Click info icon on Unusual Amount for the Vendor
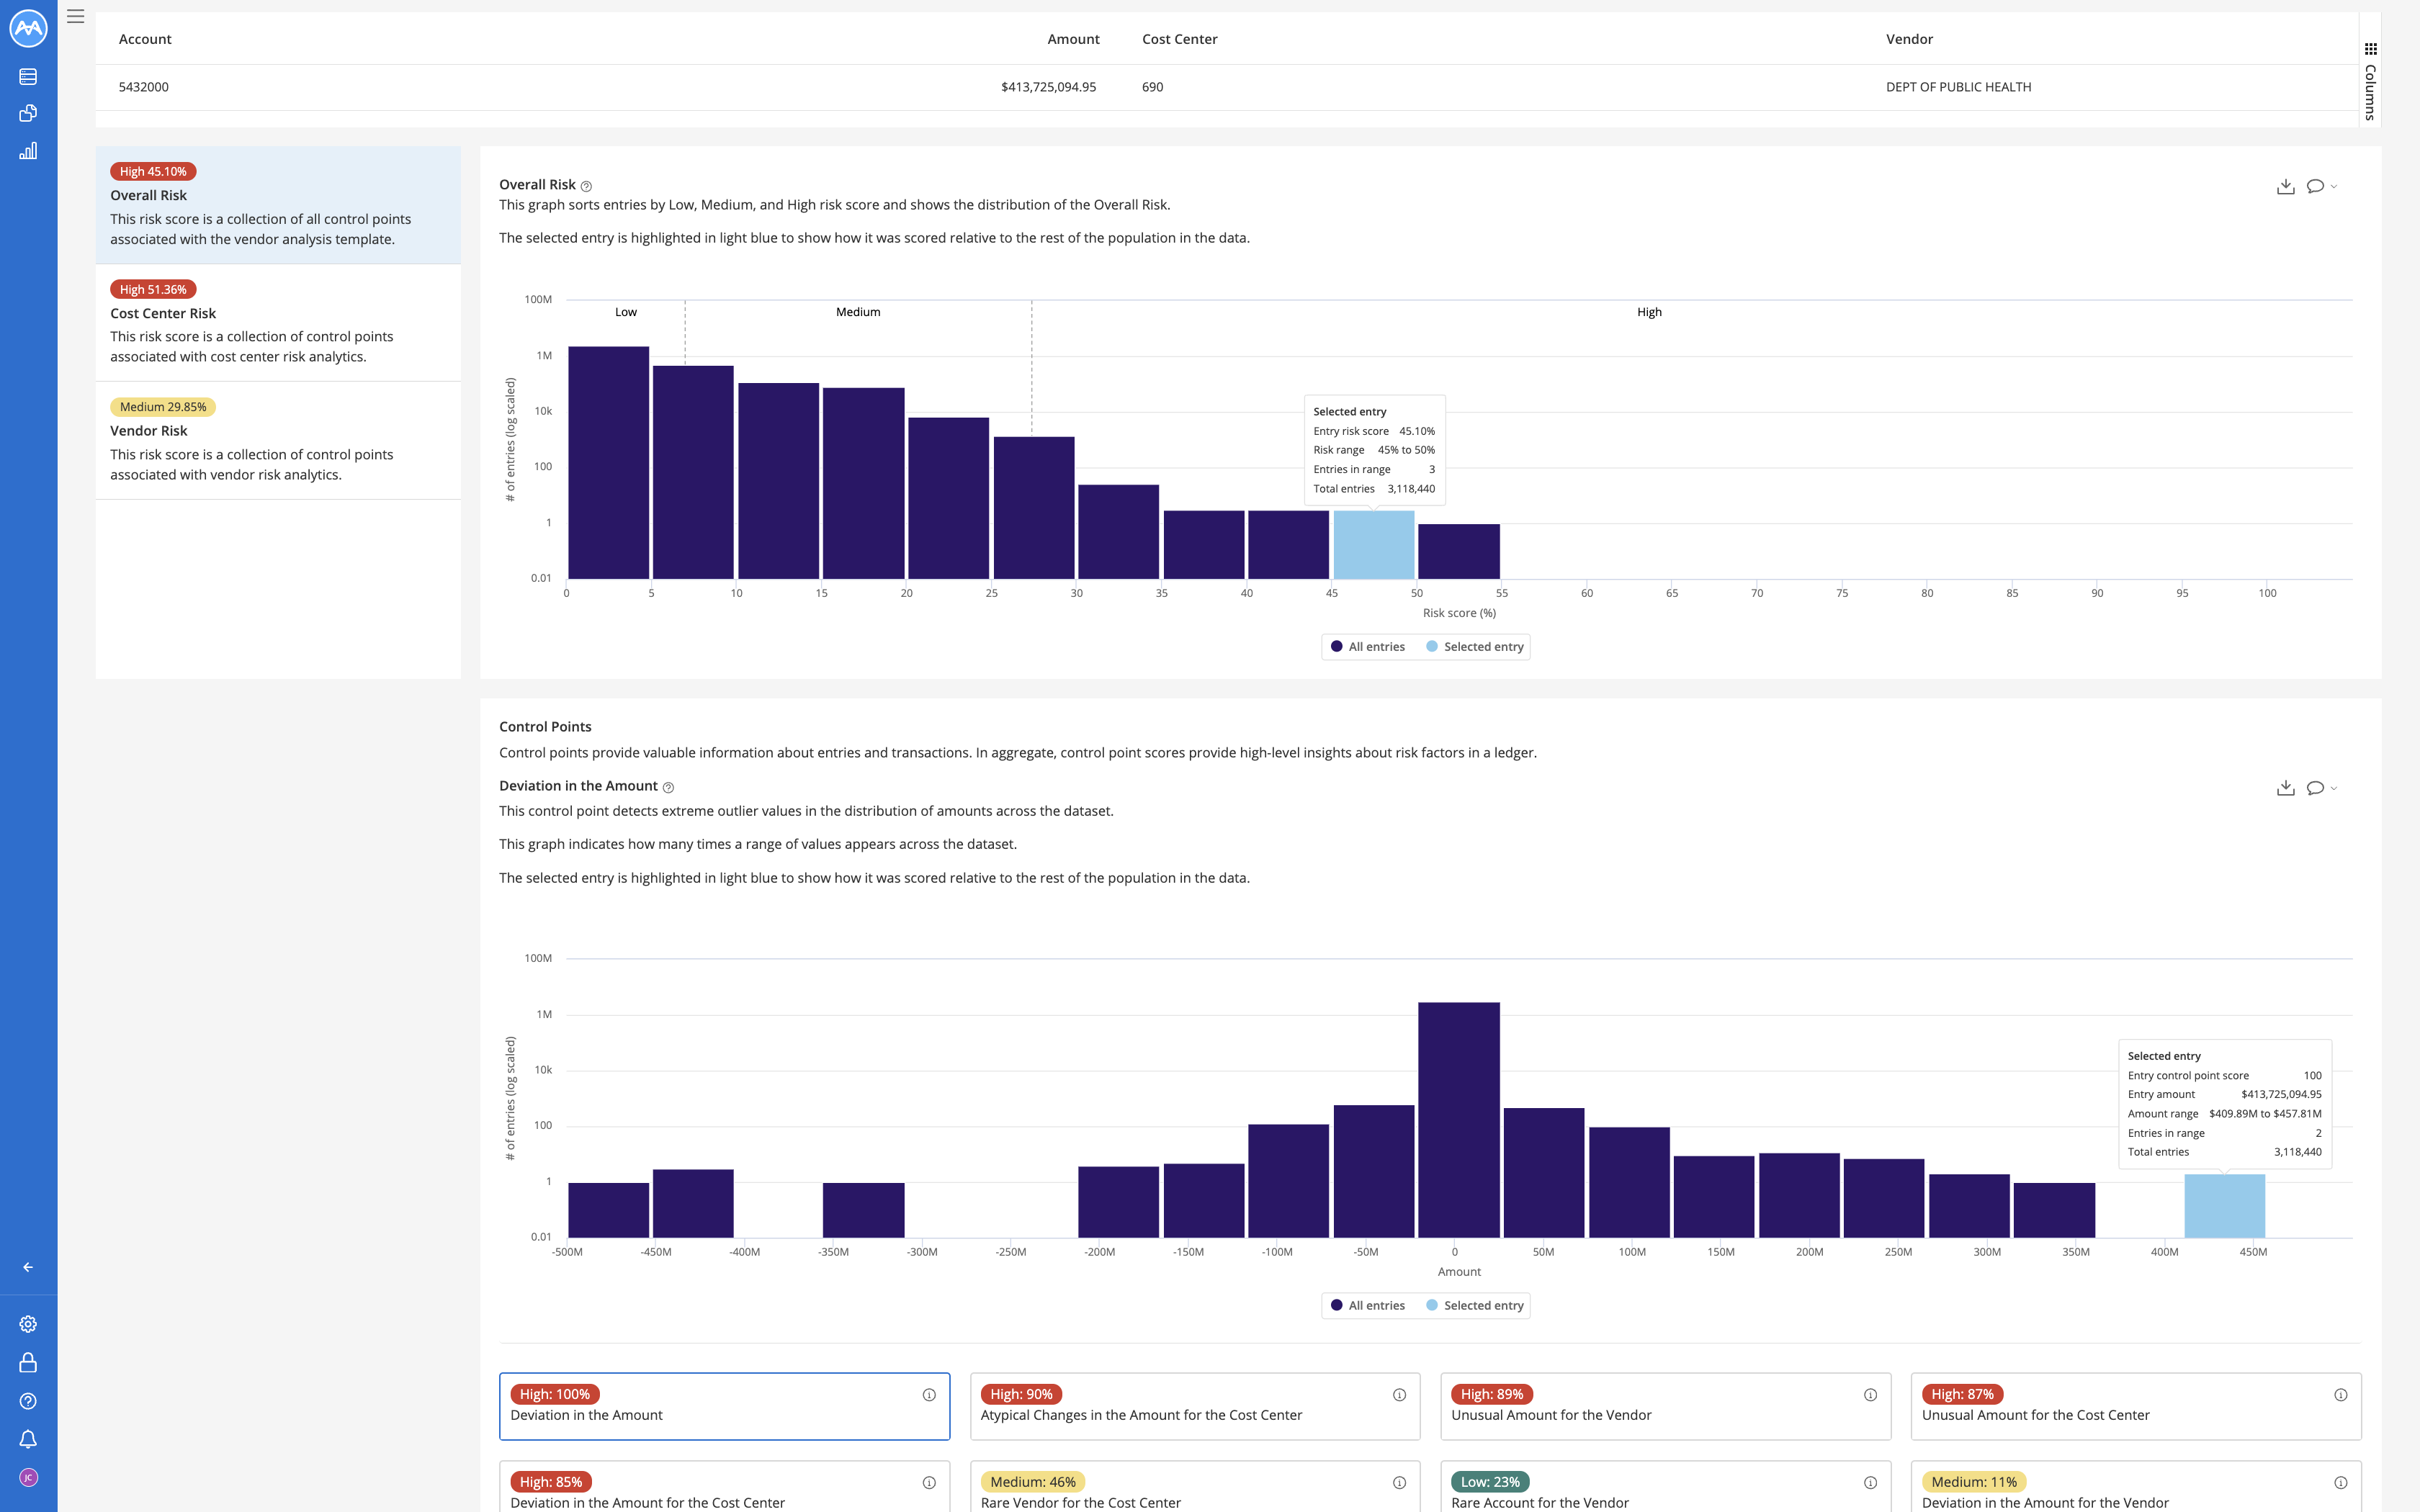The height and width of the screenshot is (1512, 2420). click(x=1870, y=1395)
